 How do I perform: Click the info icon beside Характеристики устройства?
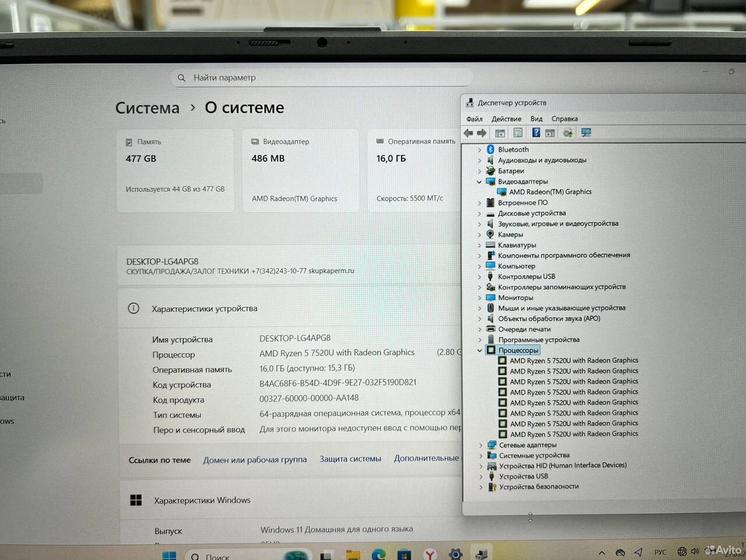point(134,308)
